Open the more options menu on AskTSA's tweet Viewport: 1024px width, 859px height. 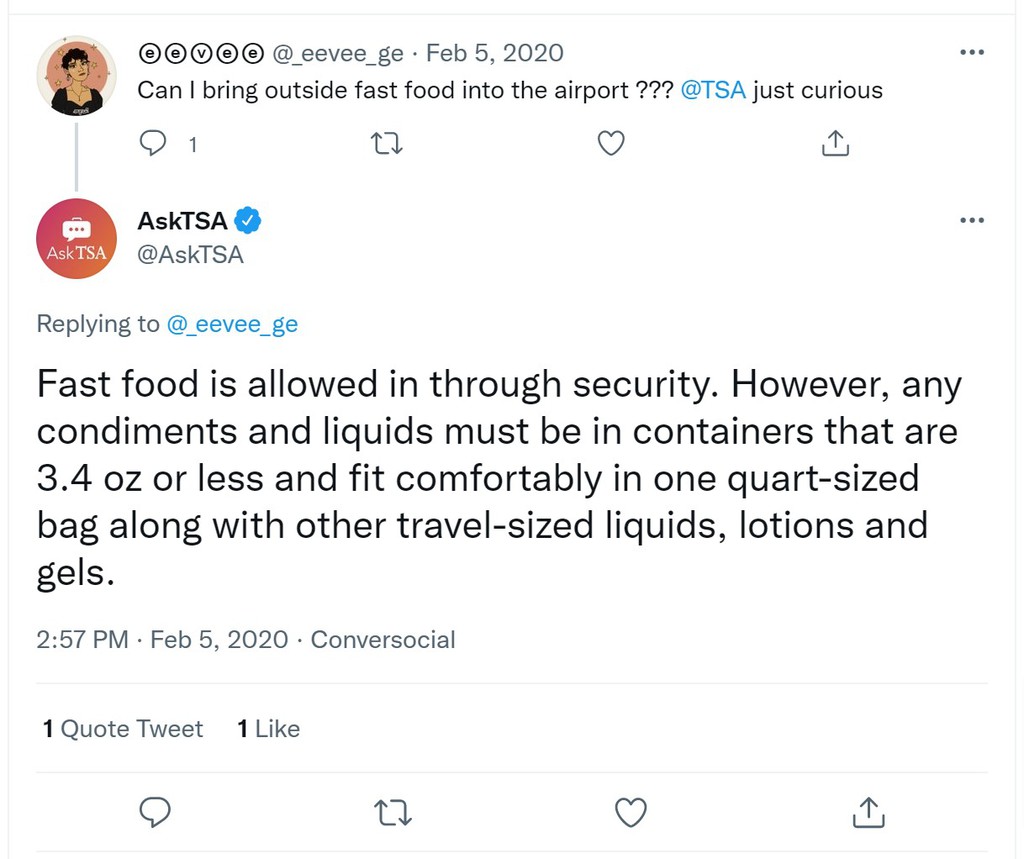coord(972,220)
